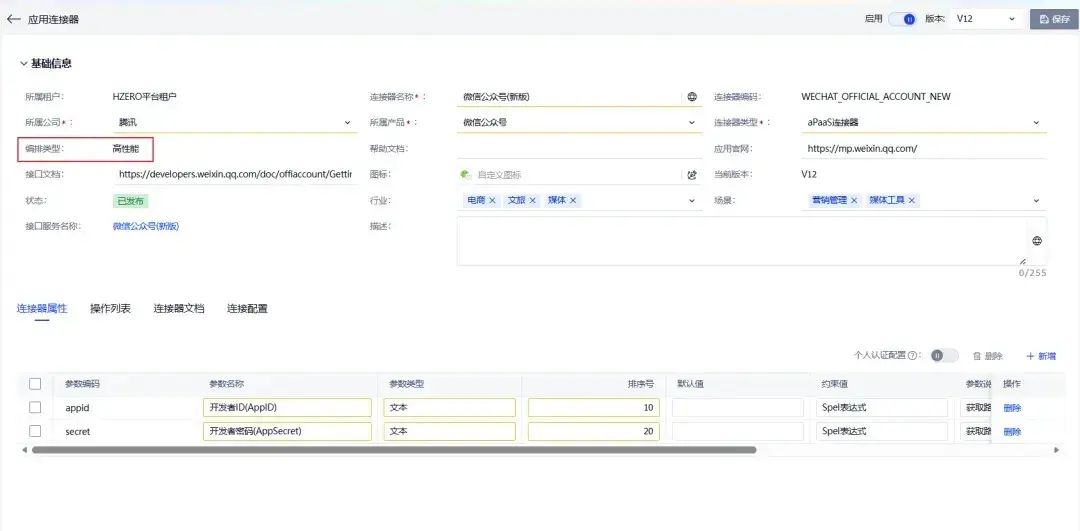This screenshot has height=531, width=1080.
Task: Click 参数名称 field 开发者密码(AppSecret)
Action: tap(287, 432)
